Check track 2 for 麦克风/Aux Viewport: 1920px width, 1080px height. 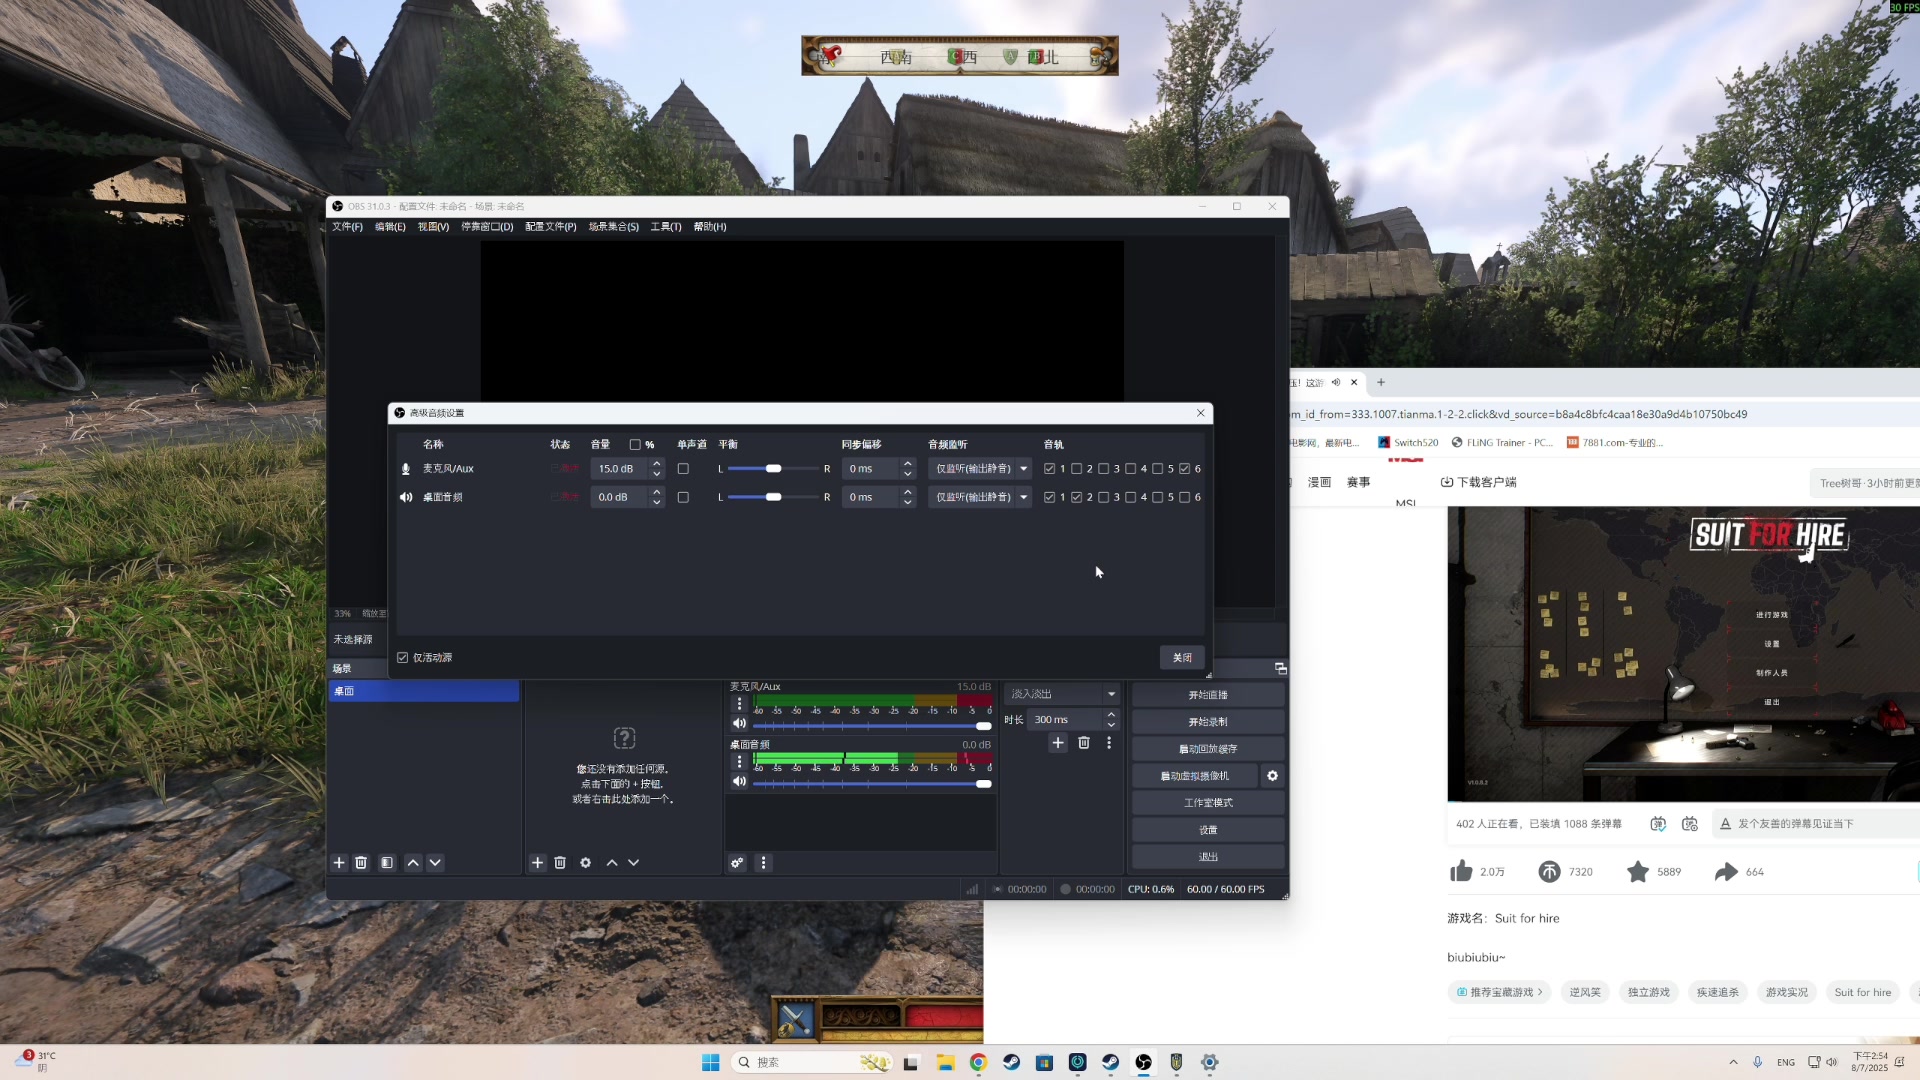[1076, 469]
